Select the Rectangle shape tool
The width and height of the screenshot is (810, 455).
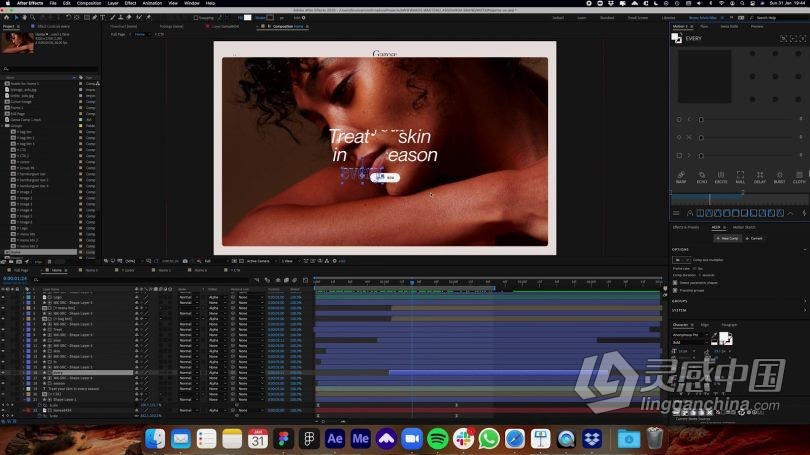(x=86, y=18)
